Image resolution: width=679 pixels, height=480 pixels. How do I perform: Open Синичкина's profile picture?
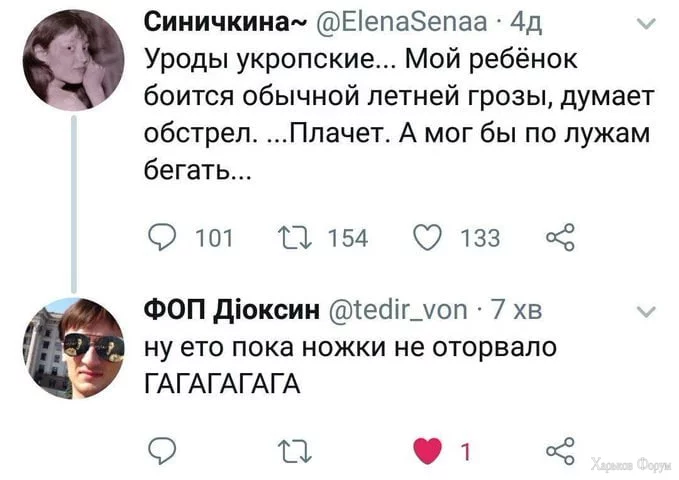[72, 59]
